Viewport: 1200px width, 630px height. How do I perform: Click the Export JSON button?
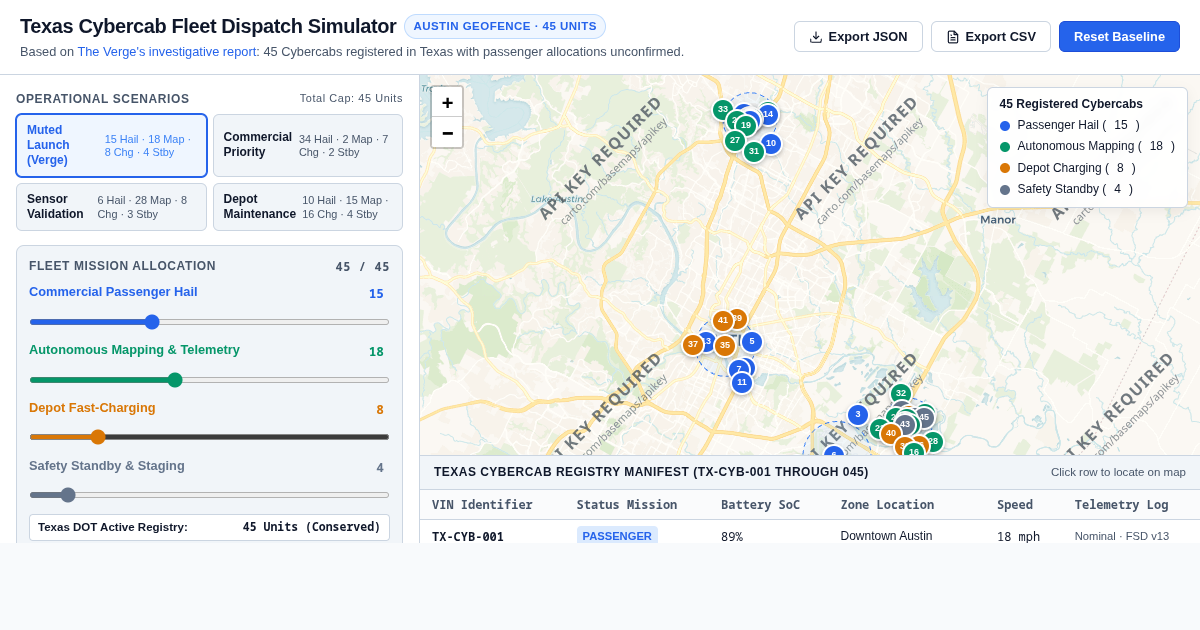[x=858, y=37]
